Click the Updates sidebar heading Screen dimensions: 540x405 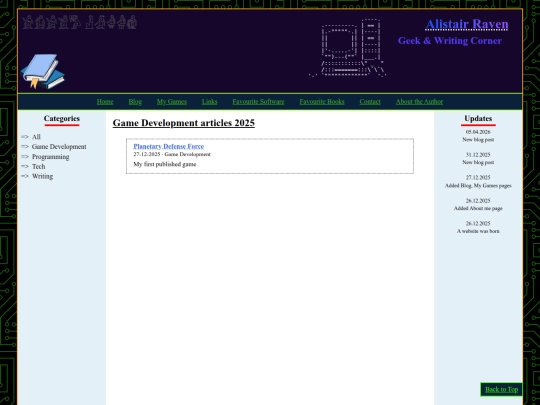(478, 118)
